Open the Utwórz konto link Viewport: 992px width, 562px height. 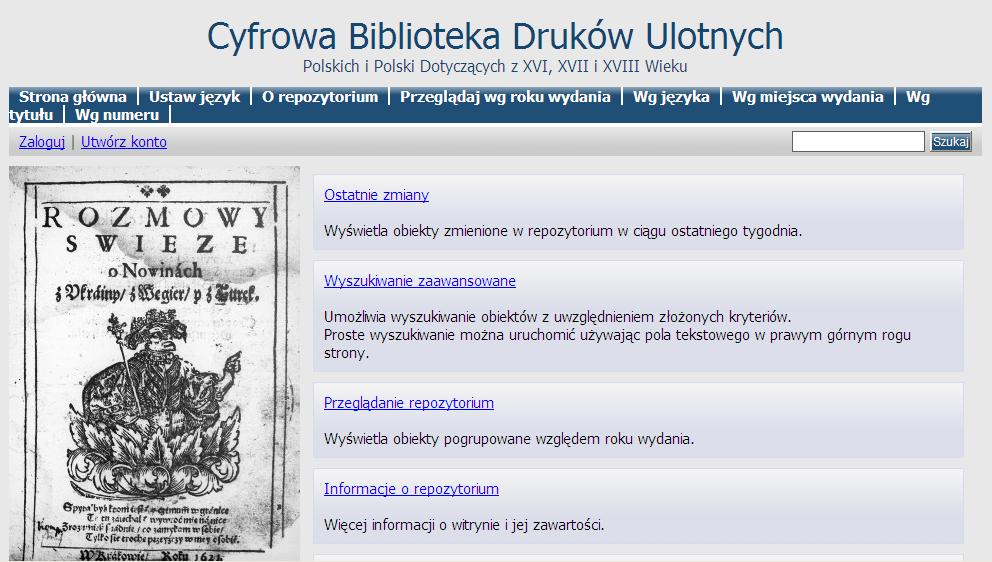(124, 142)
